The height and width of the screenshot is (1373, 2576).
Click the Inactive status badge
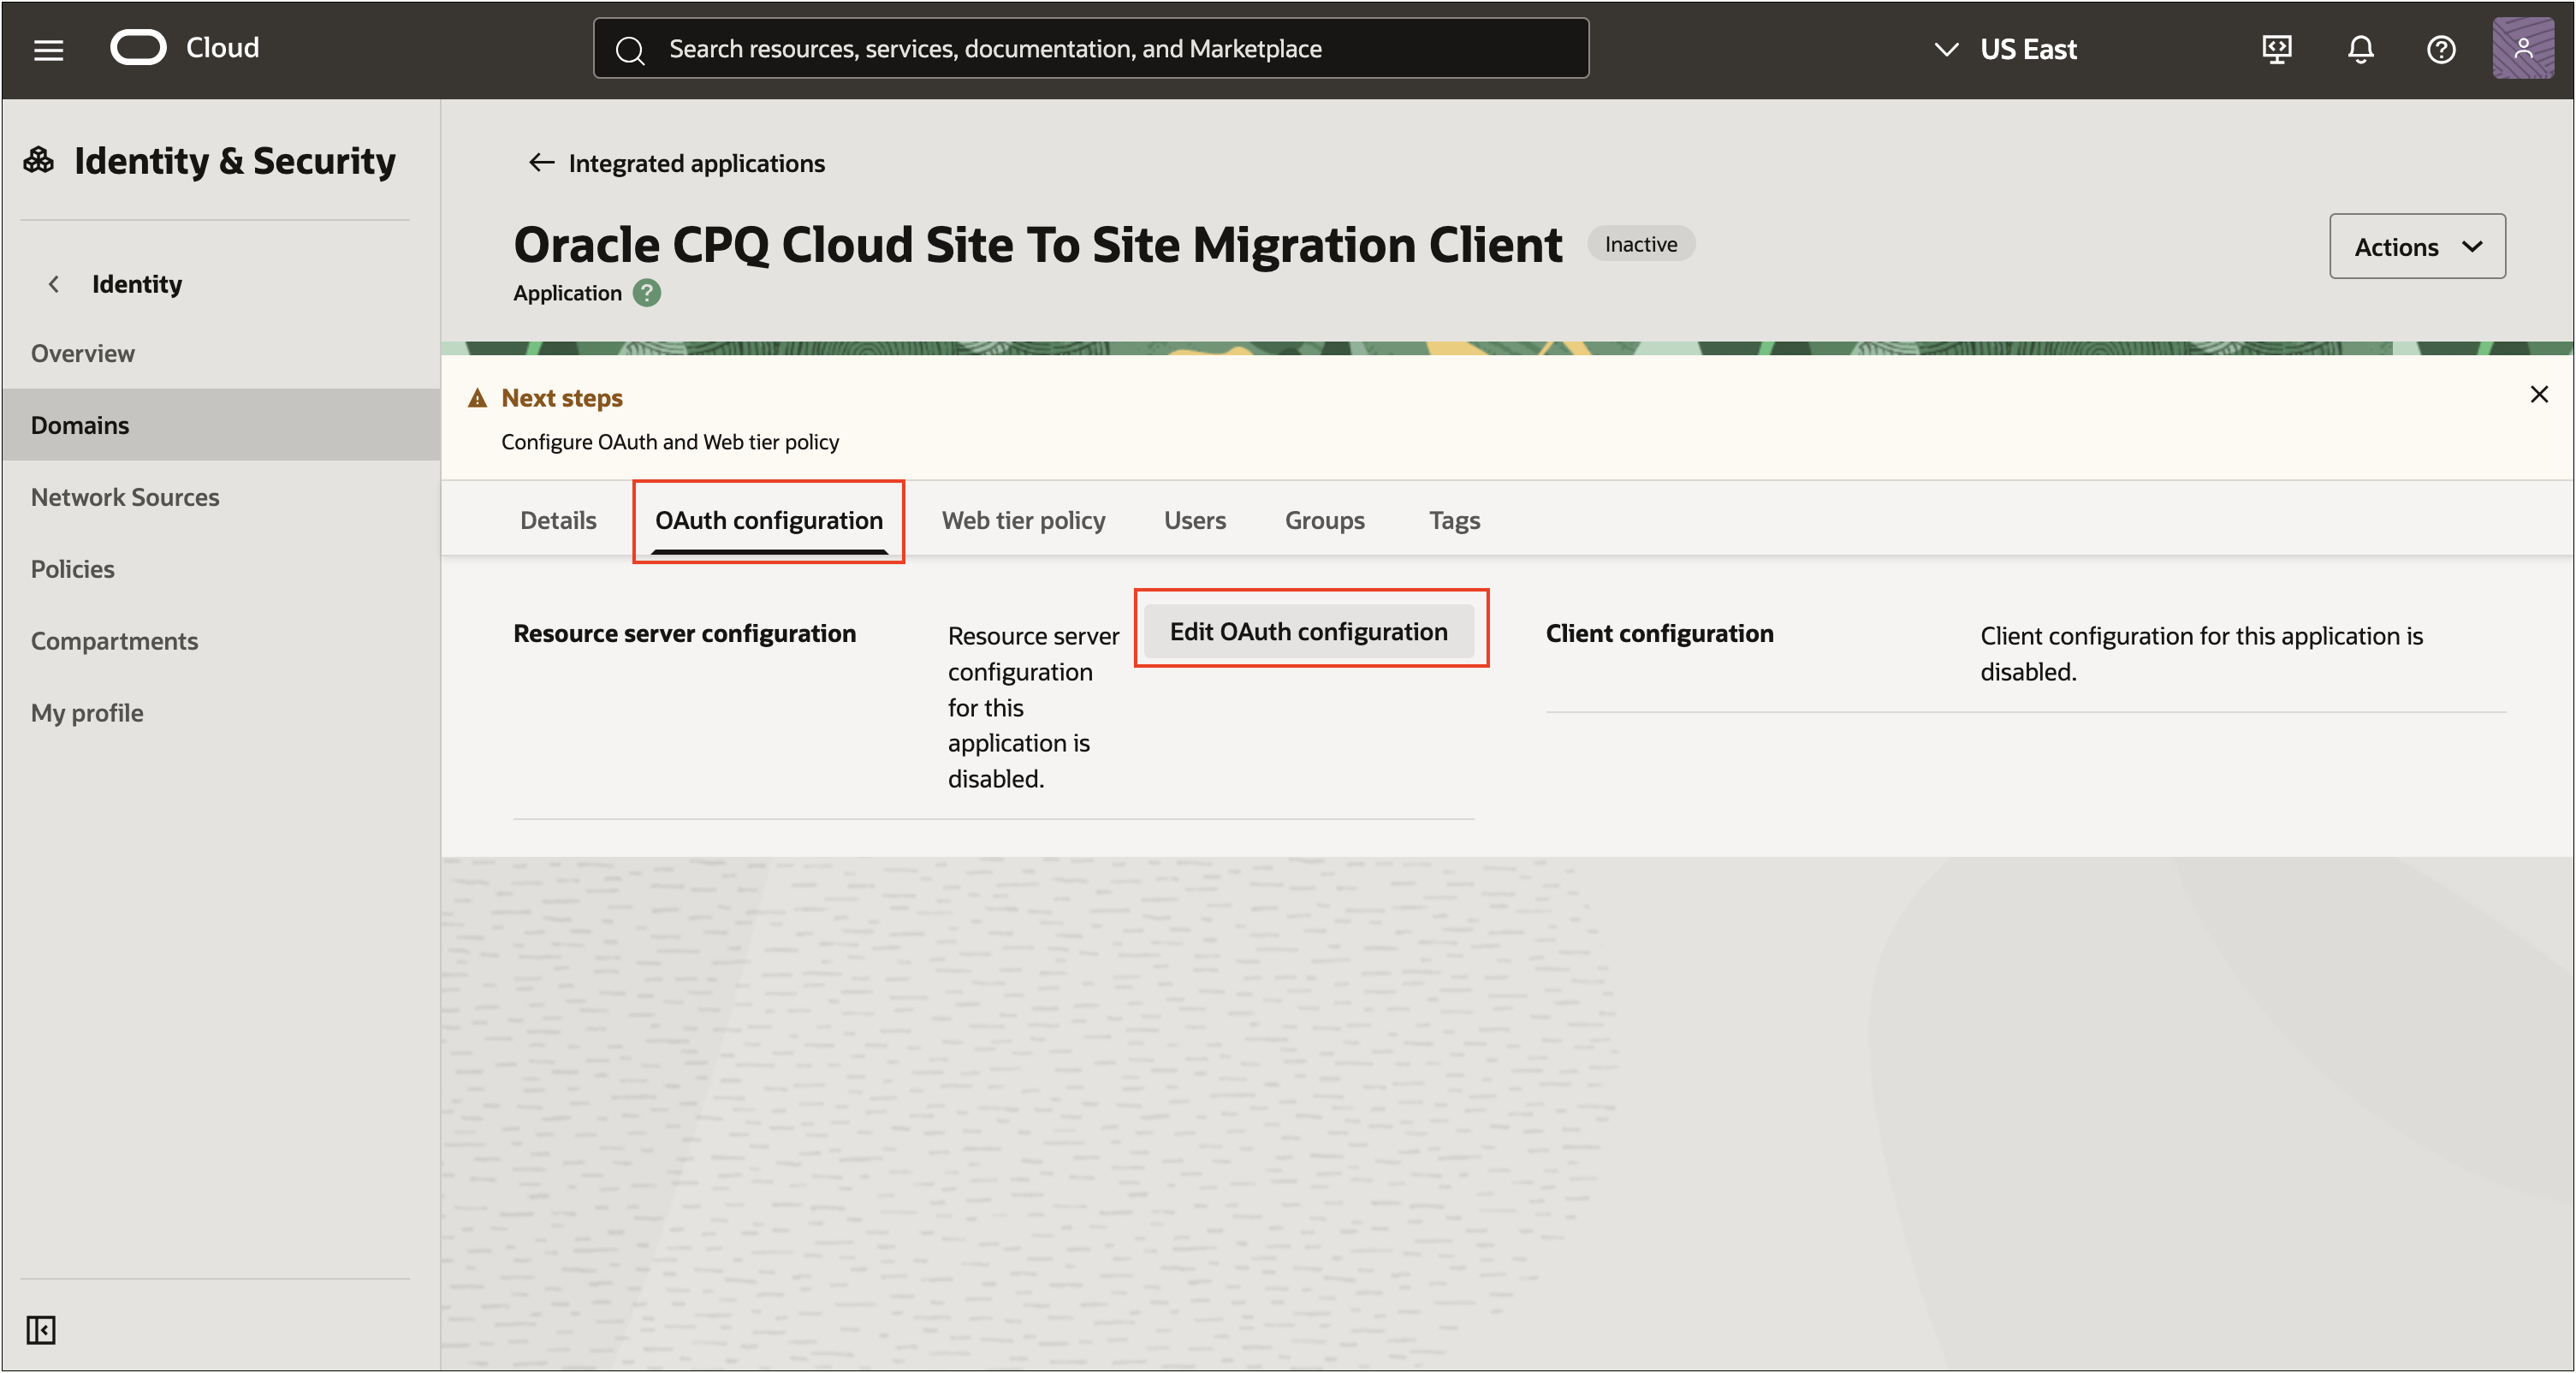1640,244
